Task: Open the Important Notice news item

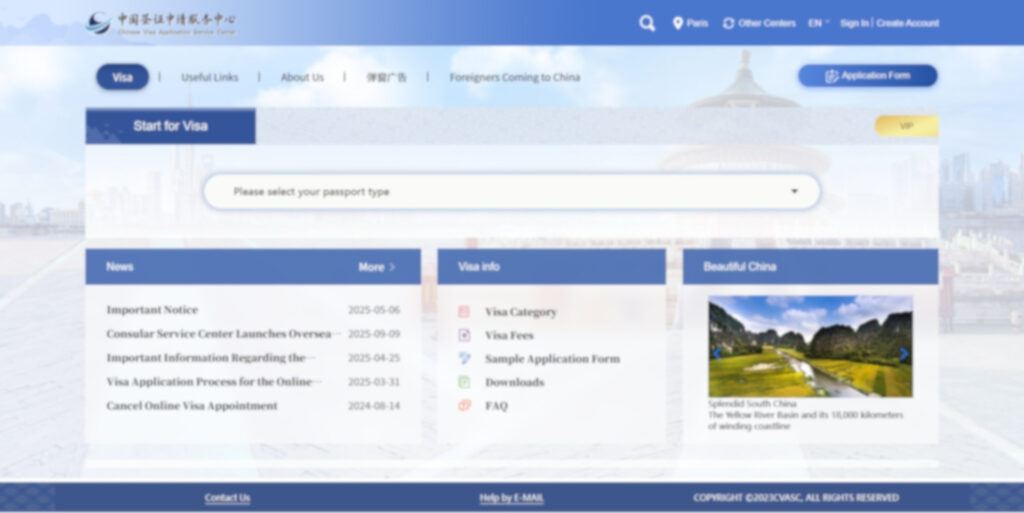Action: click(152, 310)
